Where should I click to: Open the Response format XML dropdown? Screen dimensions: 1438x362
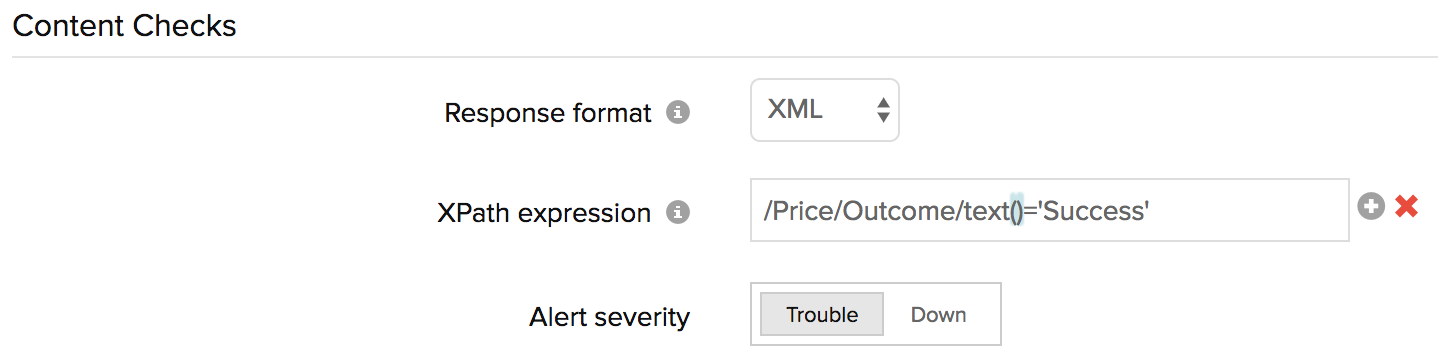point(825,110)
